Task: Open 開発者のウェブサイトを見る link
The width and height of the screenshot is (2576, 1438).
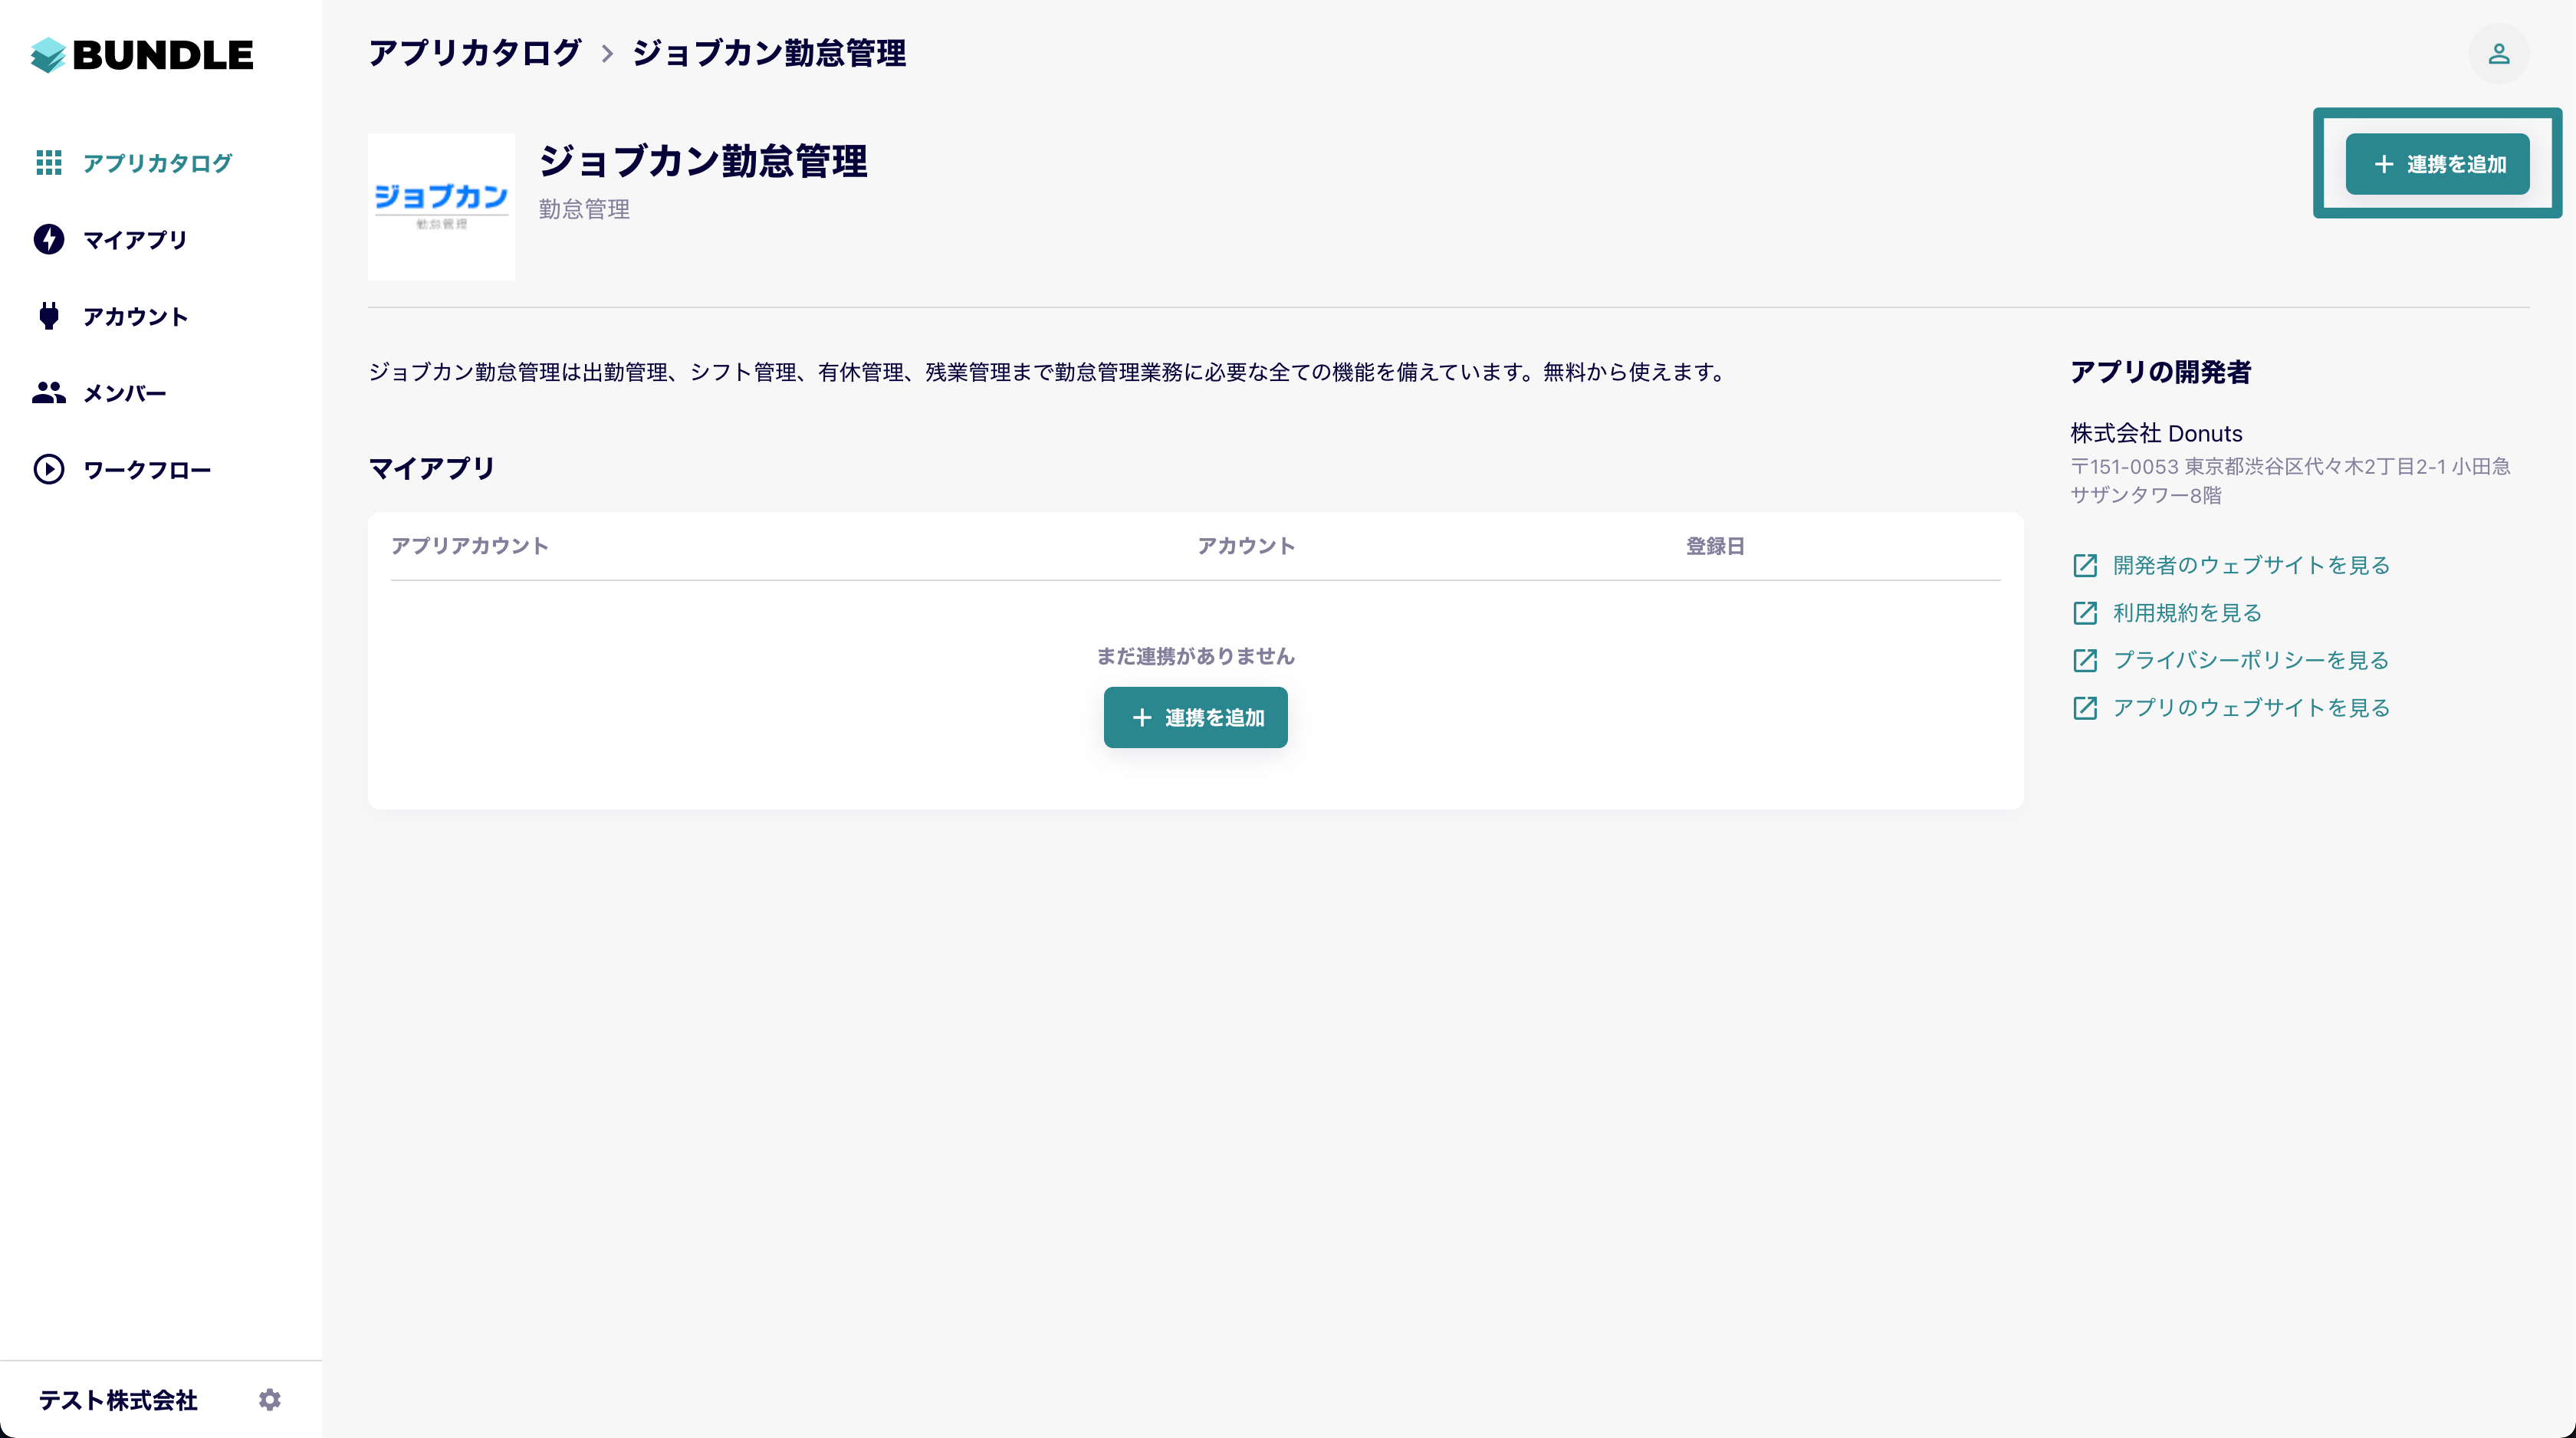Action: tap(2251, 565)
